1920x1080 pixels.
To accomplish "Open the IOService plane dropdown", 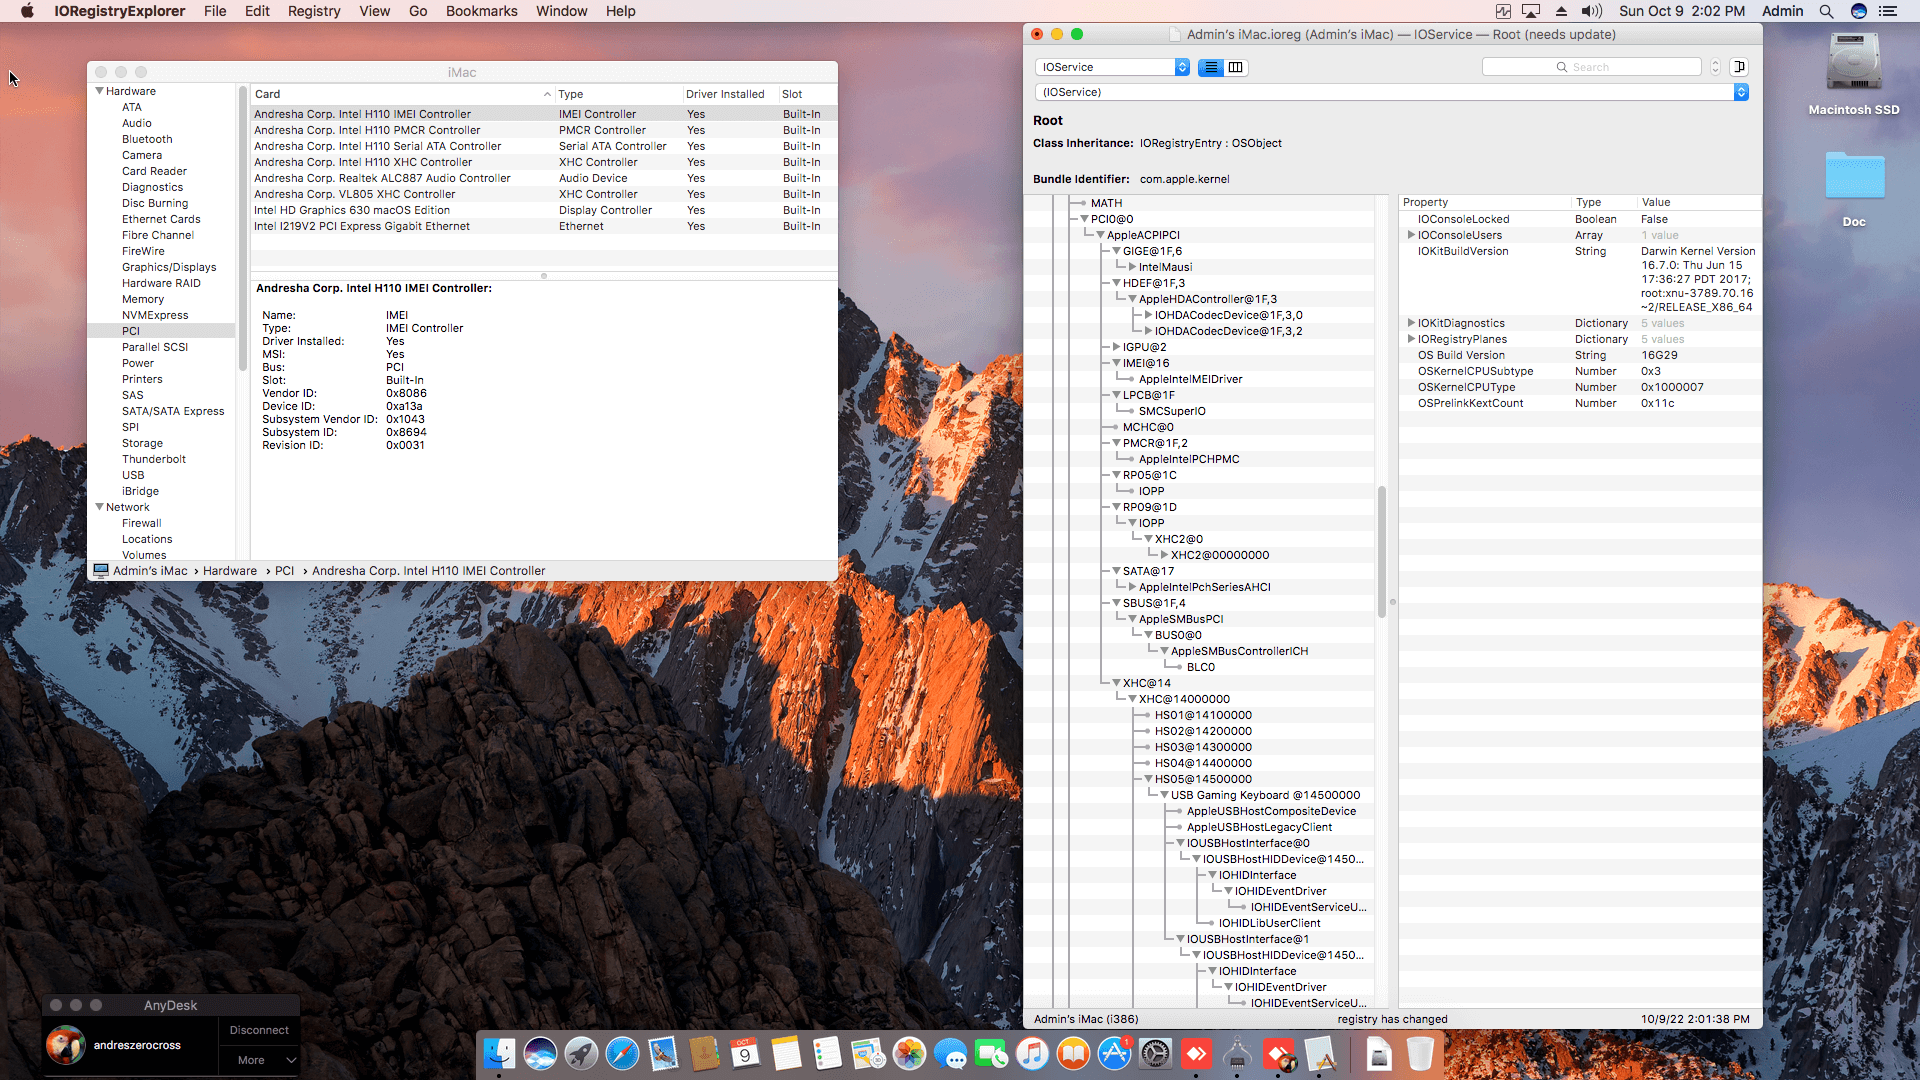I will pos(1112,67).
